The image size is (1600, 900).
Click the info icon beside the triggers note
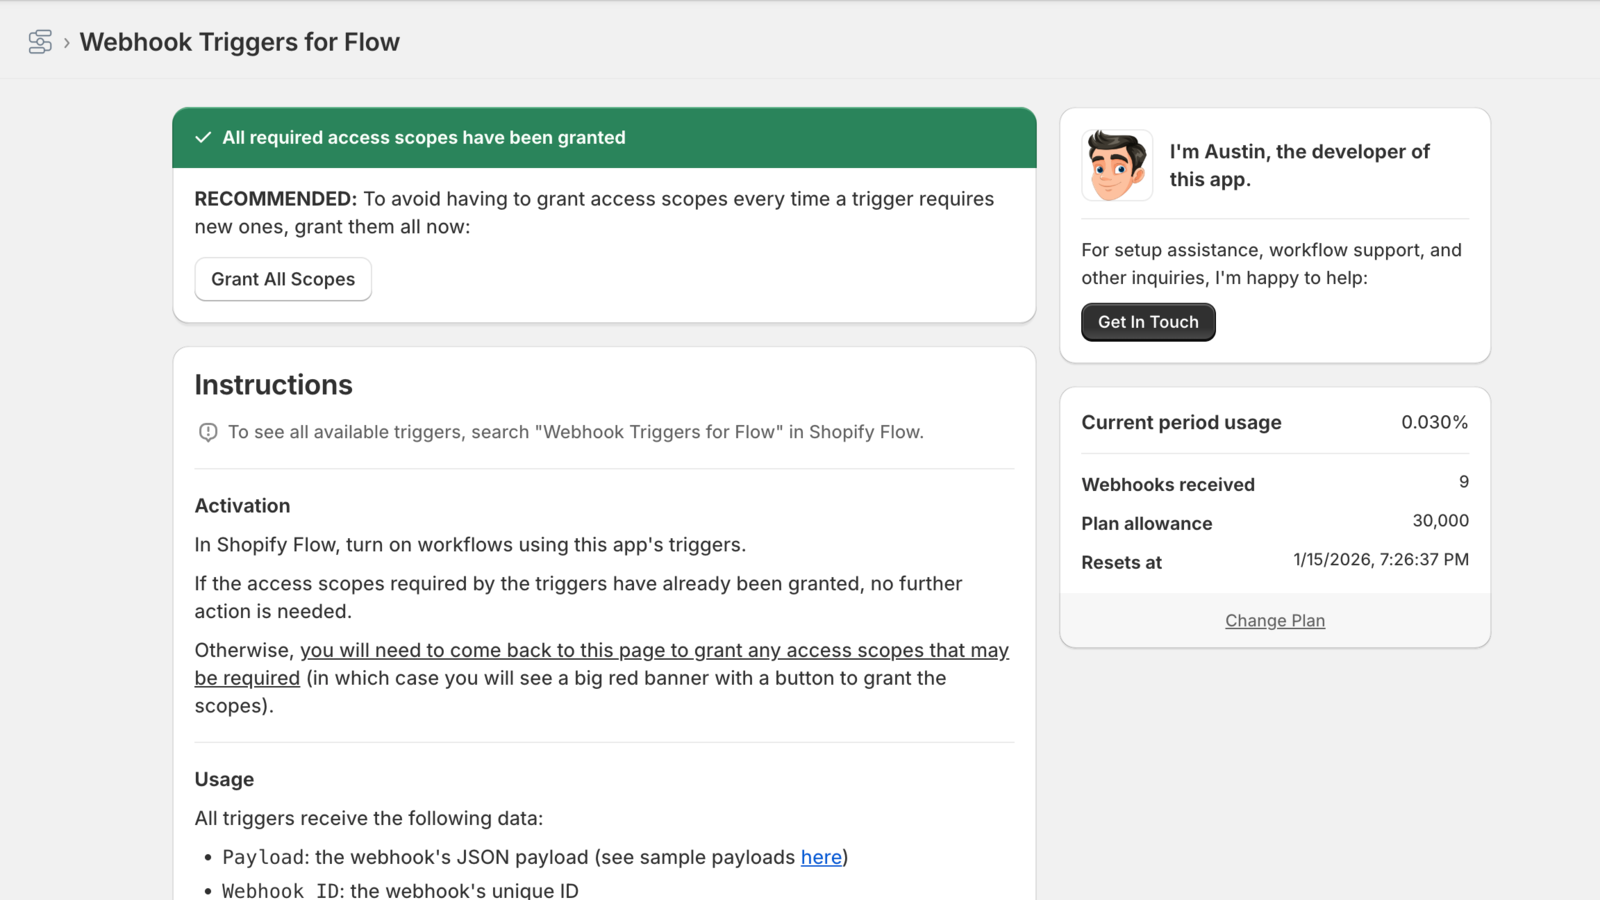[207, 431]
